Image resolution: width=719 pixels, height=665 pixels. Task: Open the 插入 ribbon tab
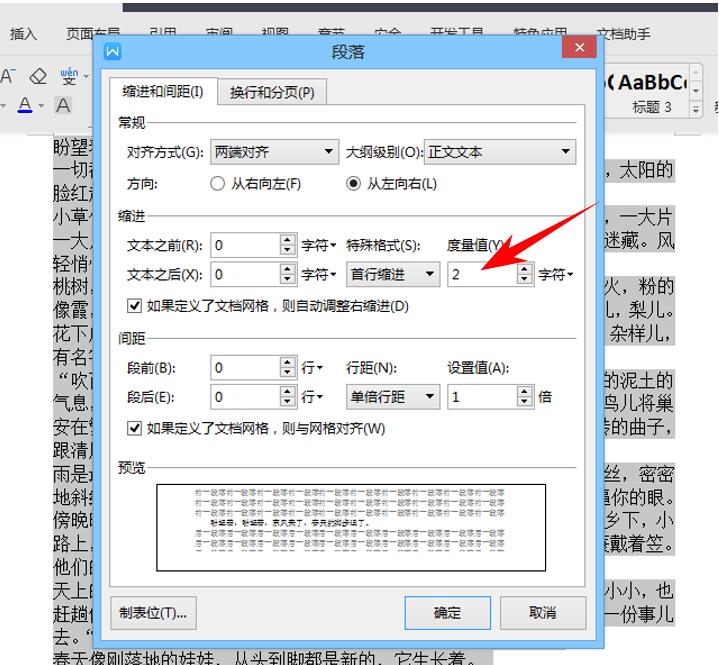click(x=23, y=34)
